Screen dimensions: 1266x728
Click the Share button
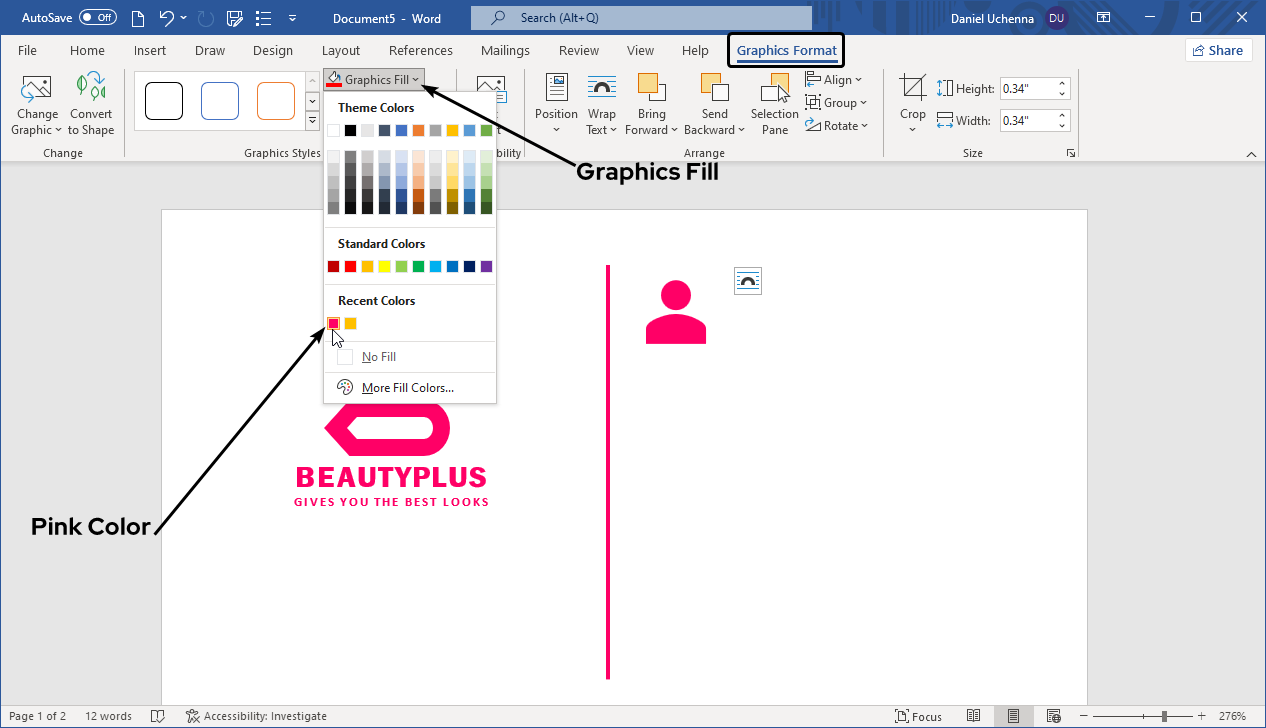1218,51
